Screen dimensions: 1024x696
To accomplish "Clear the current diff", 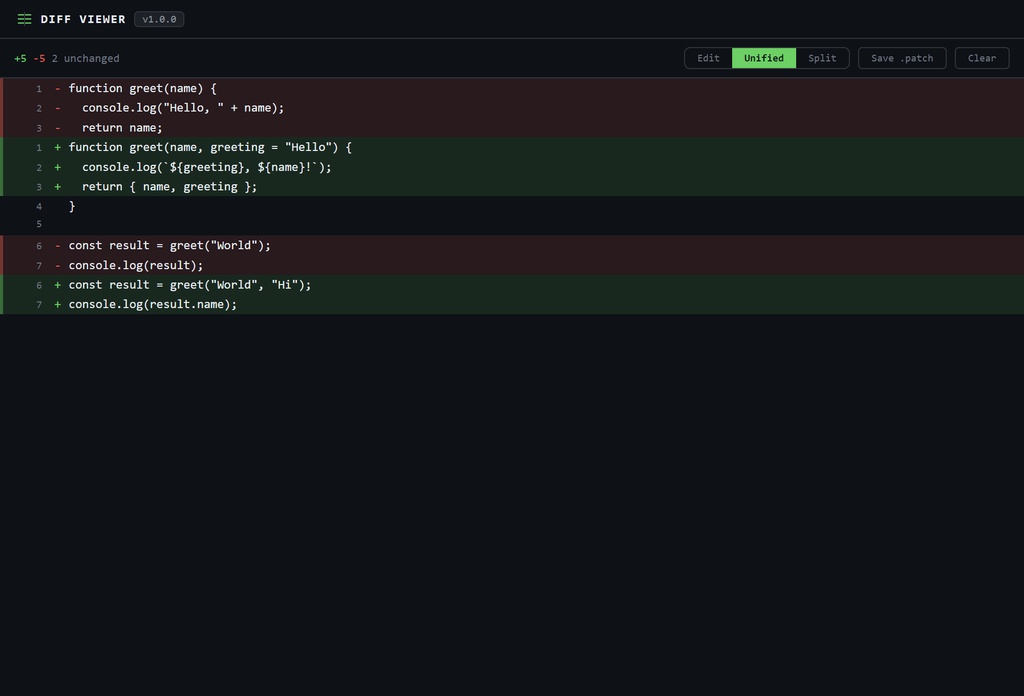I will [x=982, y=58].
